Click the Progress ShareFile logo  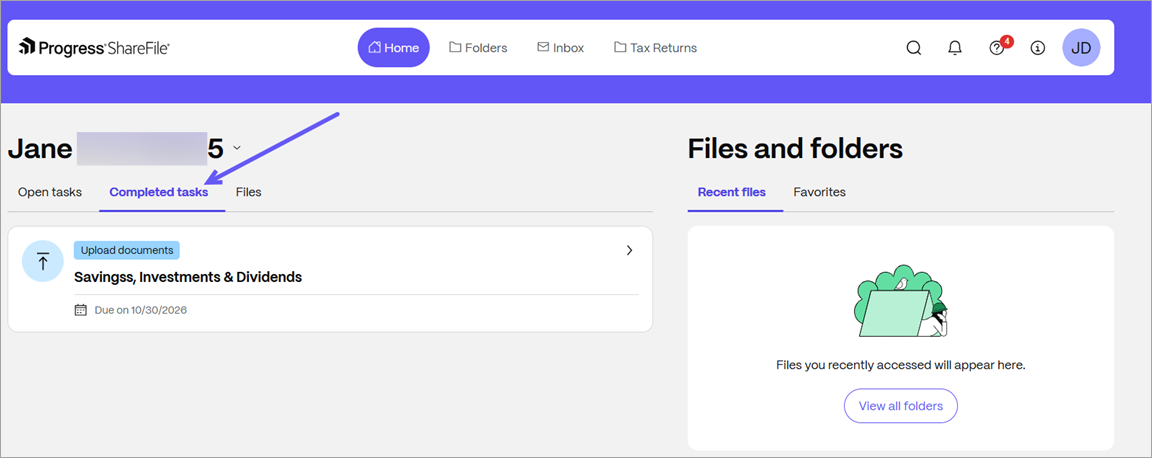(x=94, y=48)
